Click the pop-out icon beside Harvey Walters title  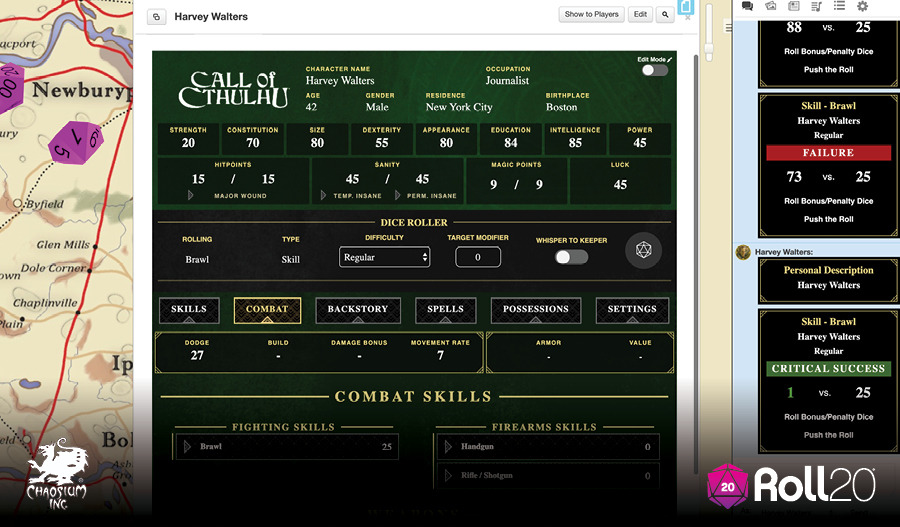click(156, 17)
